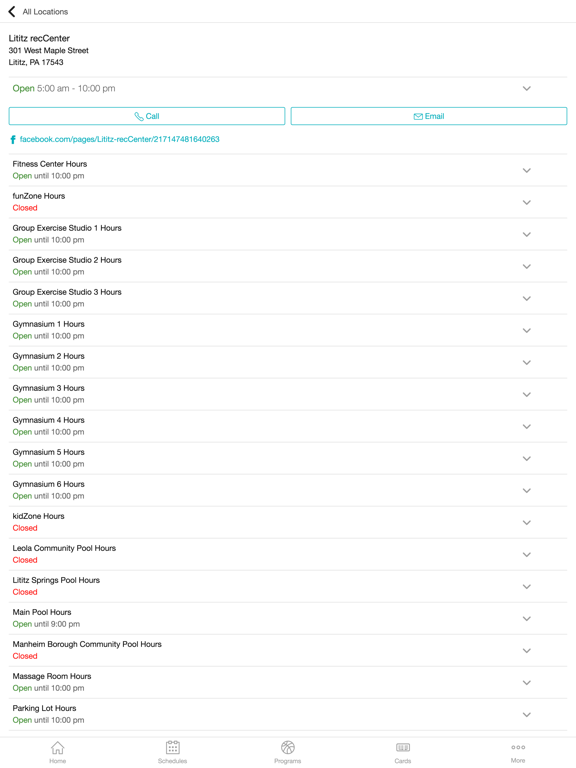Expand Group Exercise Studio 2 Hours chevron
This screenshot has width=576, height=768.
[x=527, y=266]
